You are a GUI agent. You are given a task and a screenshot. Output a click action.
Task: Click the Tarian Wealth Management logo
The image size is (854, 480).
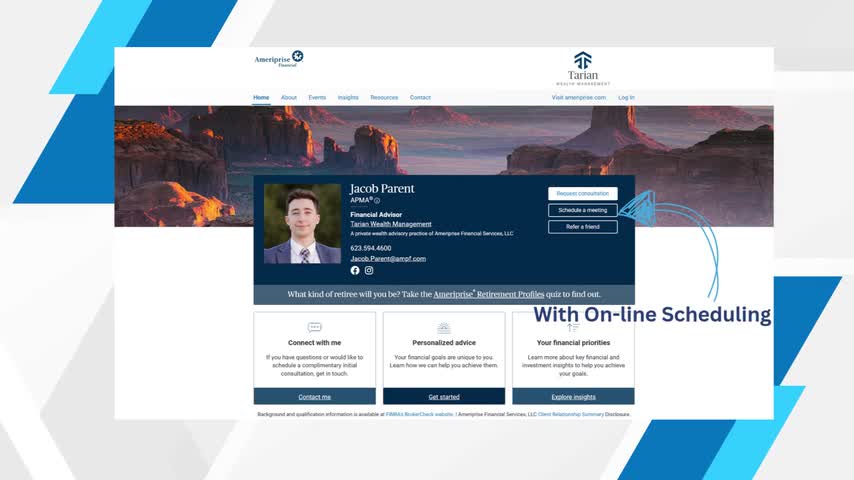pos(582,68)
